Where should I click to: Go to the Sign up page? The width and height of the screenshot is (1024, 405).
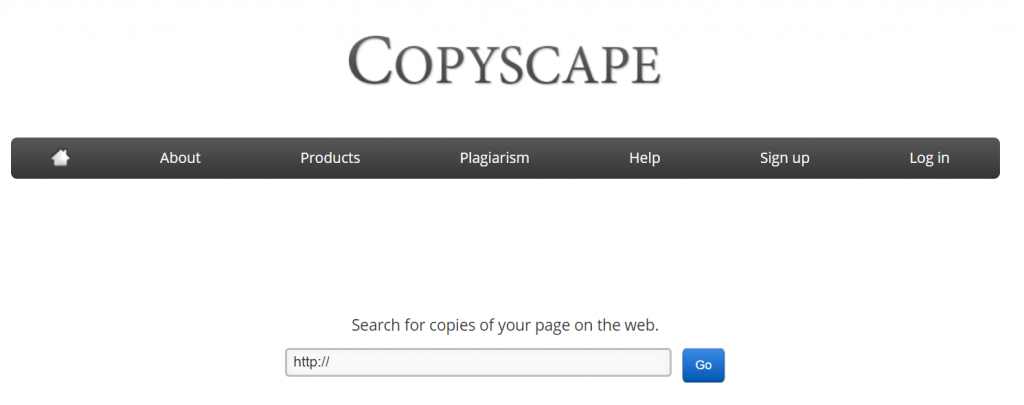pos(784,158)
